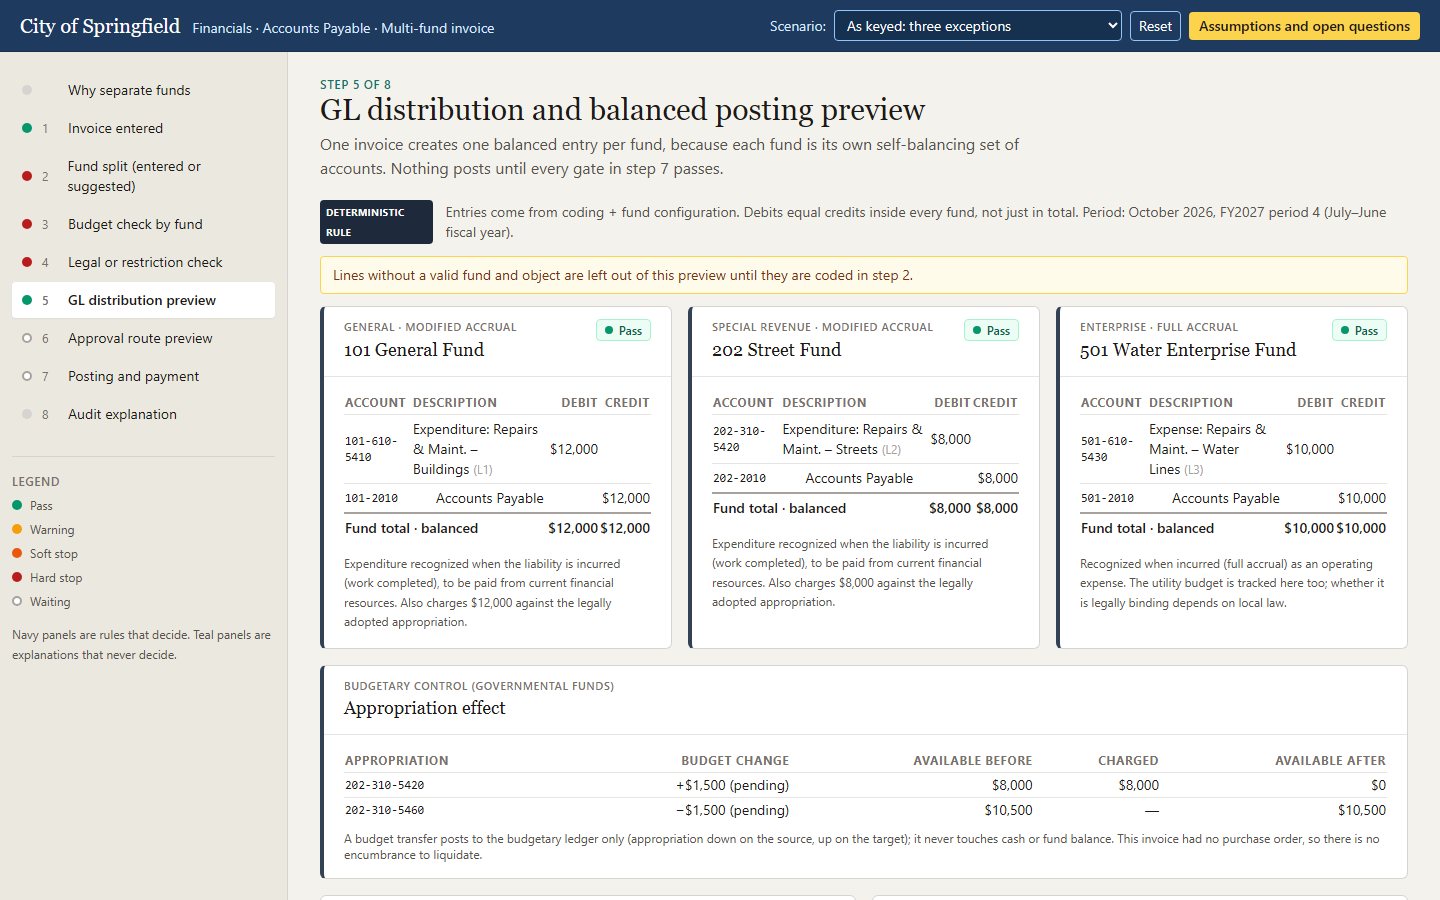Open step 3 Budget check by fund
1440x900 pixels.
(143, 224)
